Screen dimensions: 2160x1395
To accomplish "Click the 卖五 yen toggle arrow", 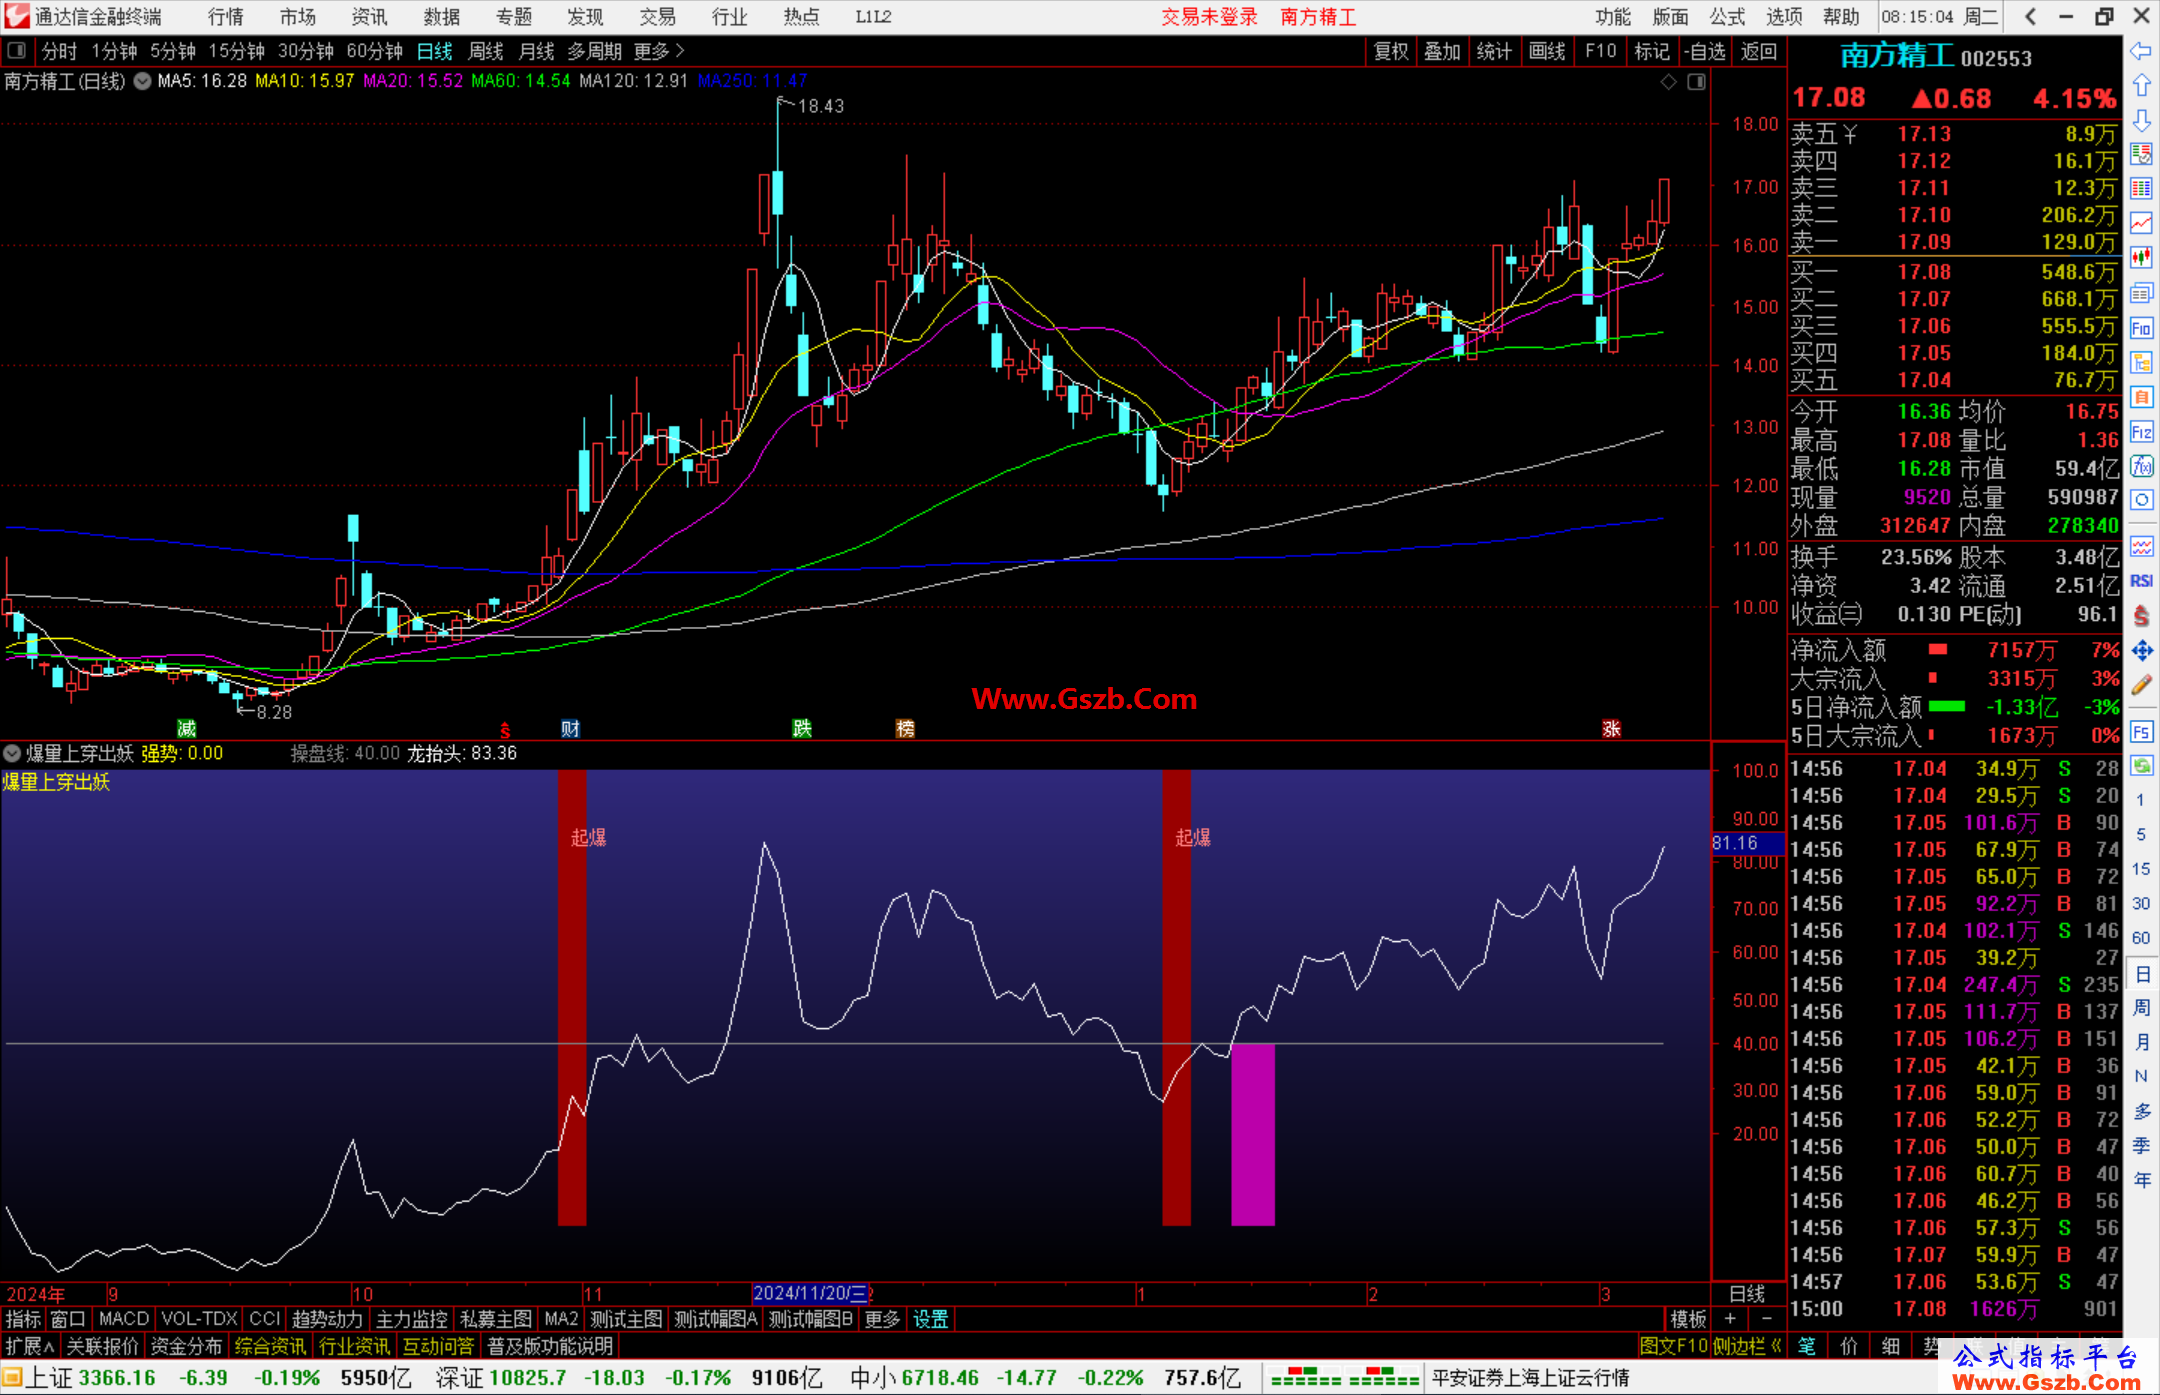I will [x=1850, y=134].
